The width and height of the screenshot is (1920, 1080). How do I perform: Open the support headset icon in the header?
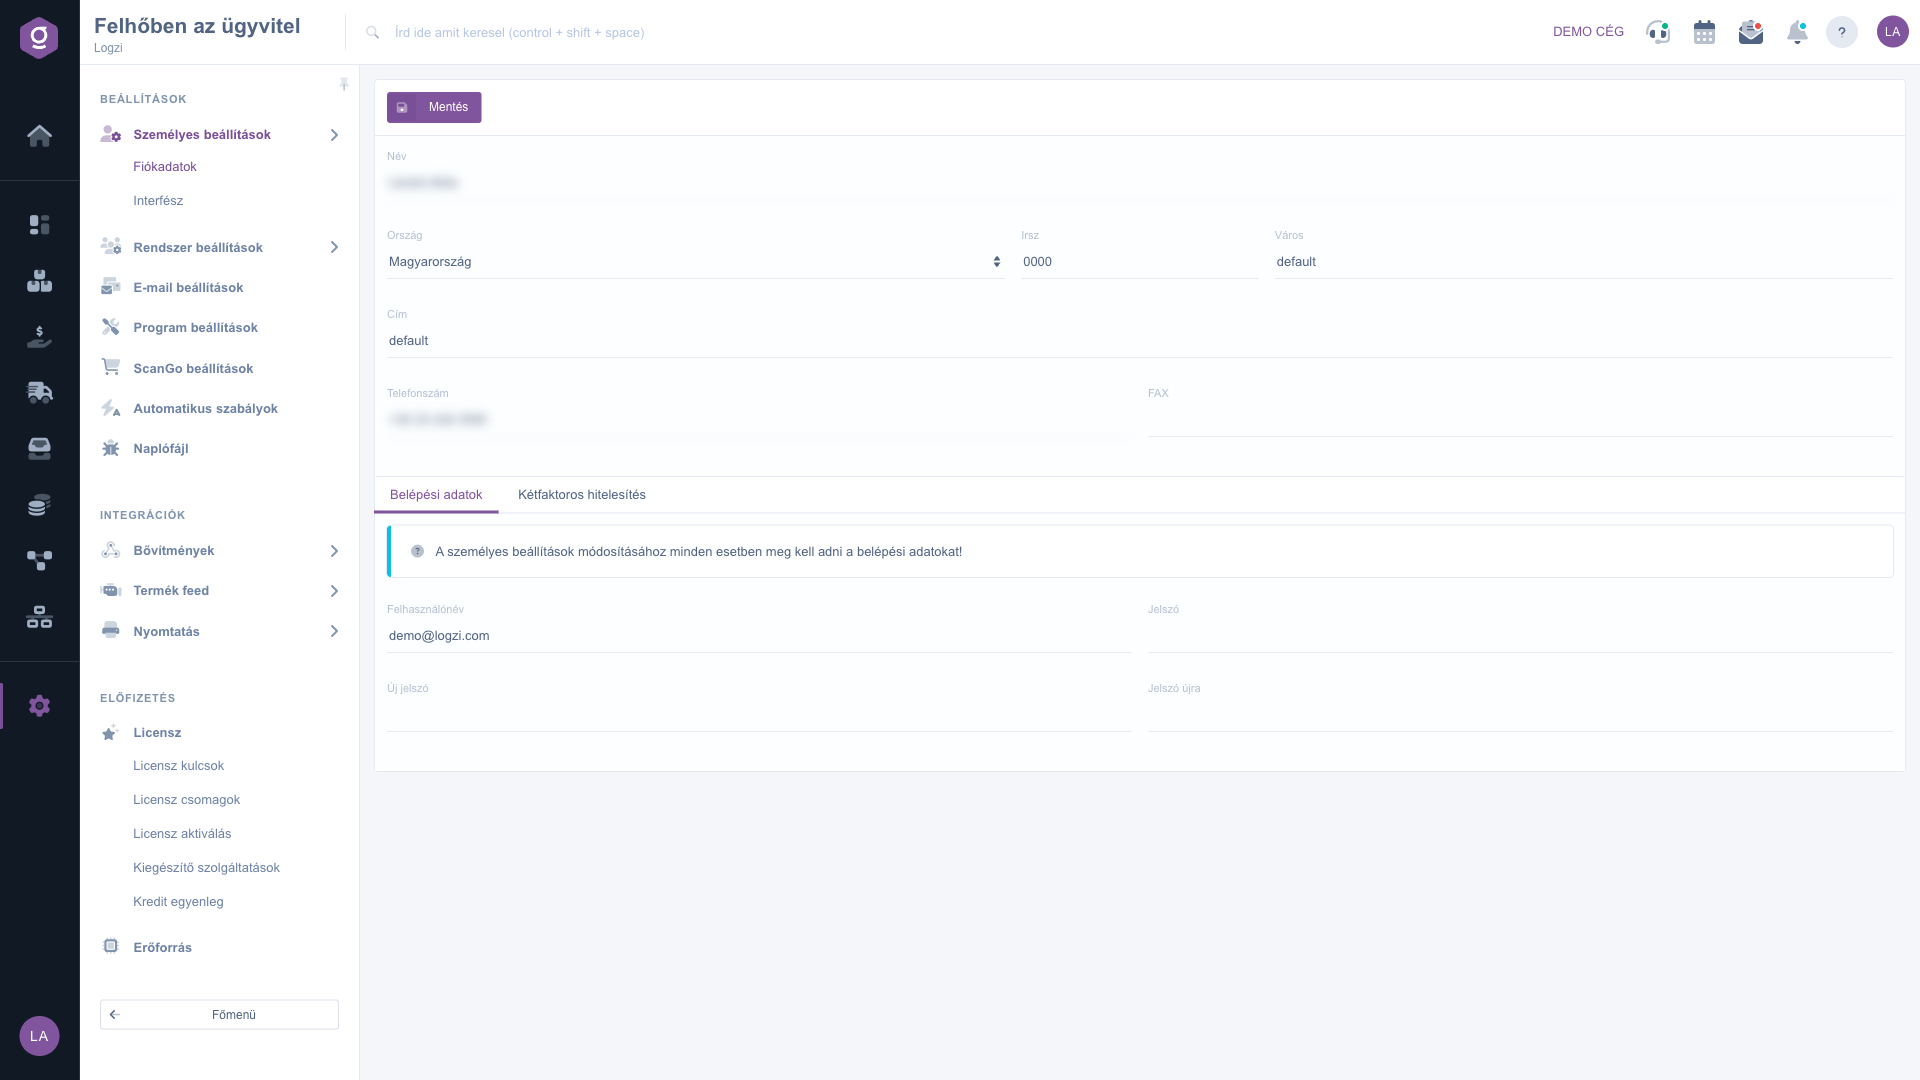(1658, 32)
